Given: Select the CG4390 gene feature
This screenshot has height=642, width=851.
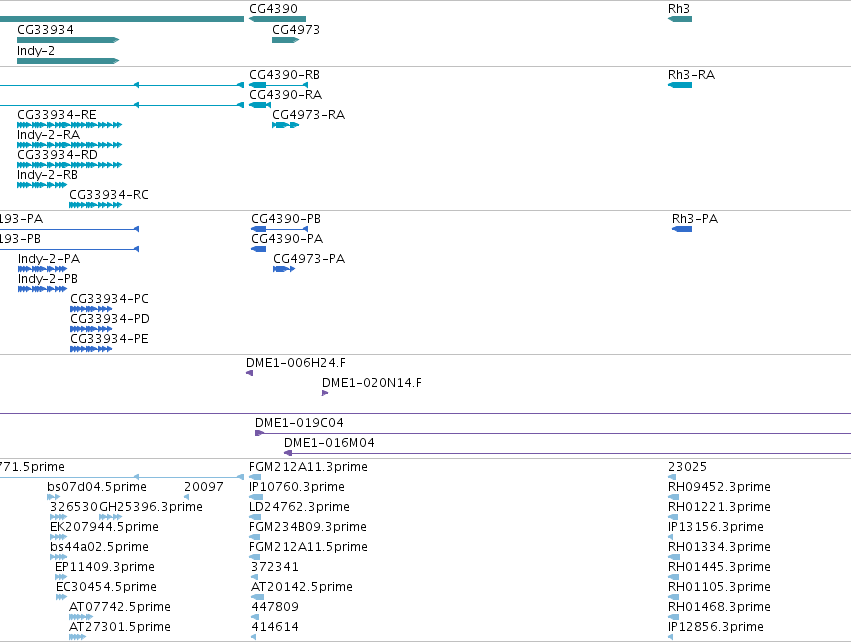Looking at the screenshot, I should pyautogui.click(x=277, y=19).
